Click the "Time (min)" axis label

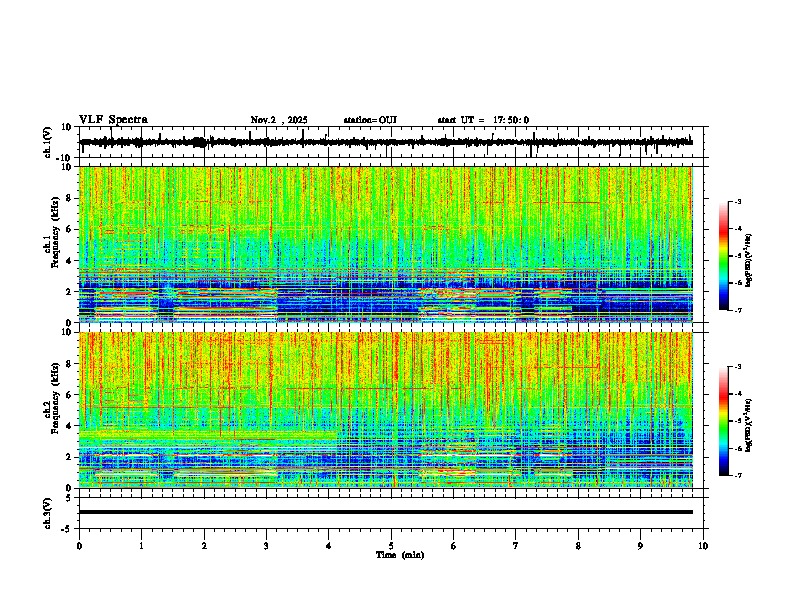tap(400, 555)
